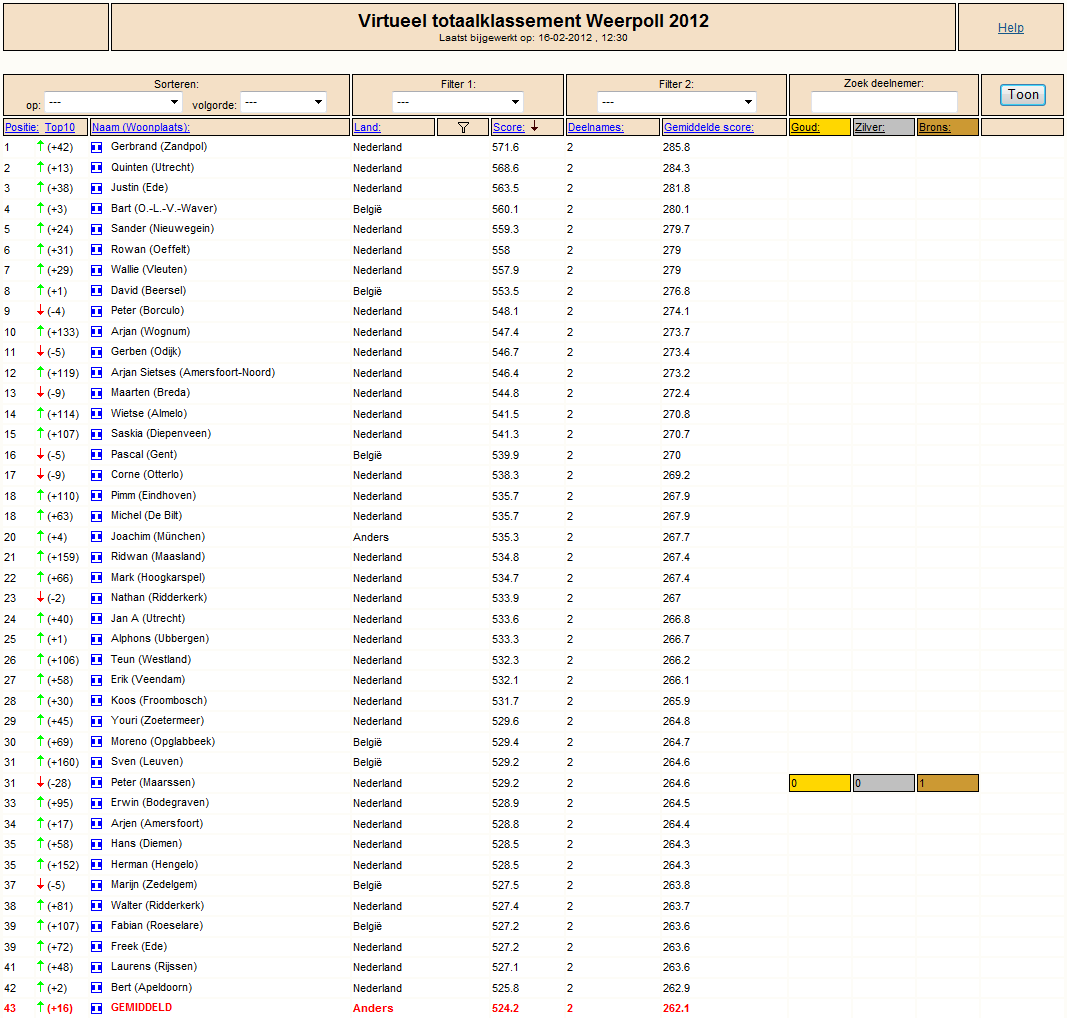
Task: Sort by Gemiddelde score column header
Action: tap(708, 127)
